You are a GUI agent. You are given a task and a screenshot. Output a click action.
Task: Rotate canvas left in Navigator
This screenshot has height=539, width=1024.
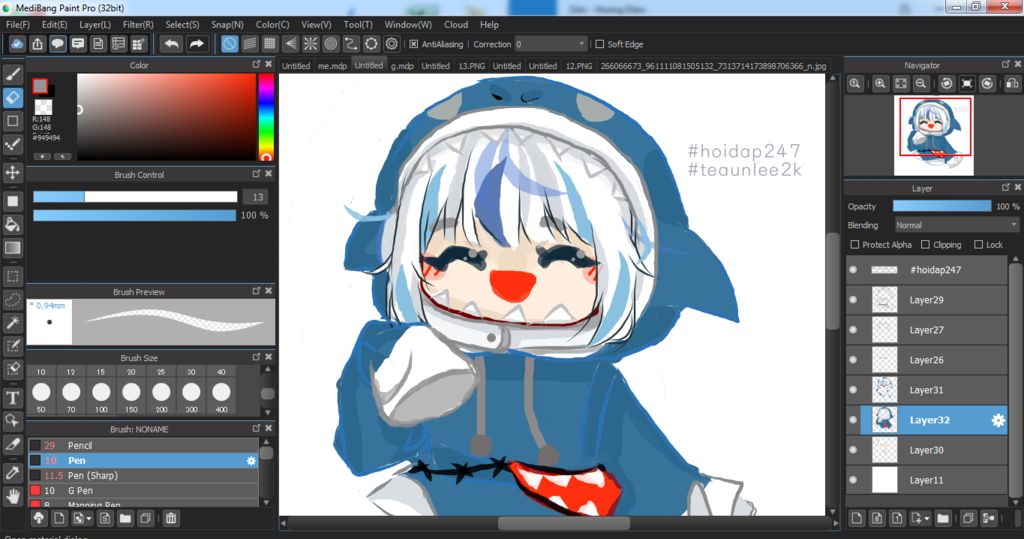(946, 84)
